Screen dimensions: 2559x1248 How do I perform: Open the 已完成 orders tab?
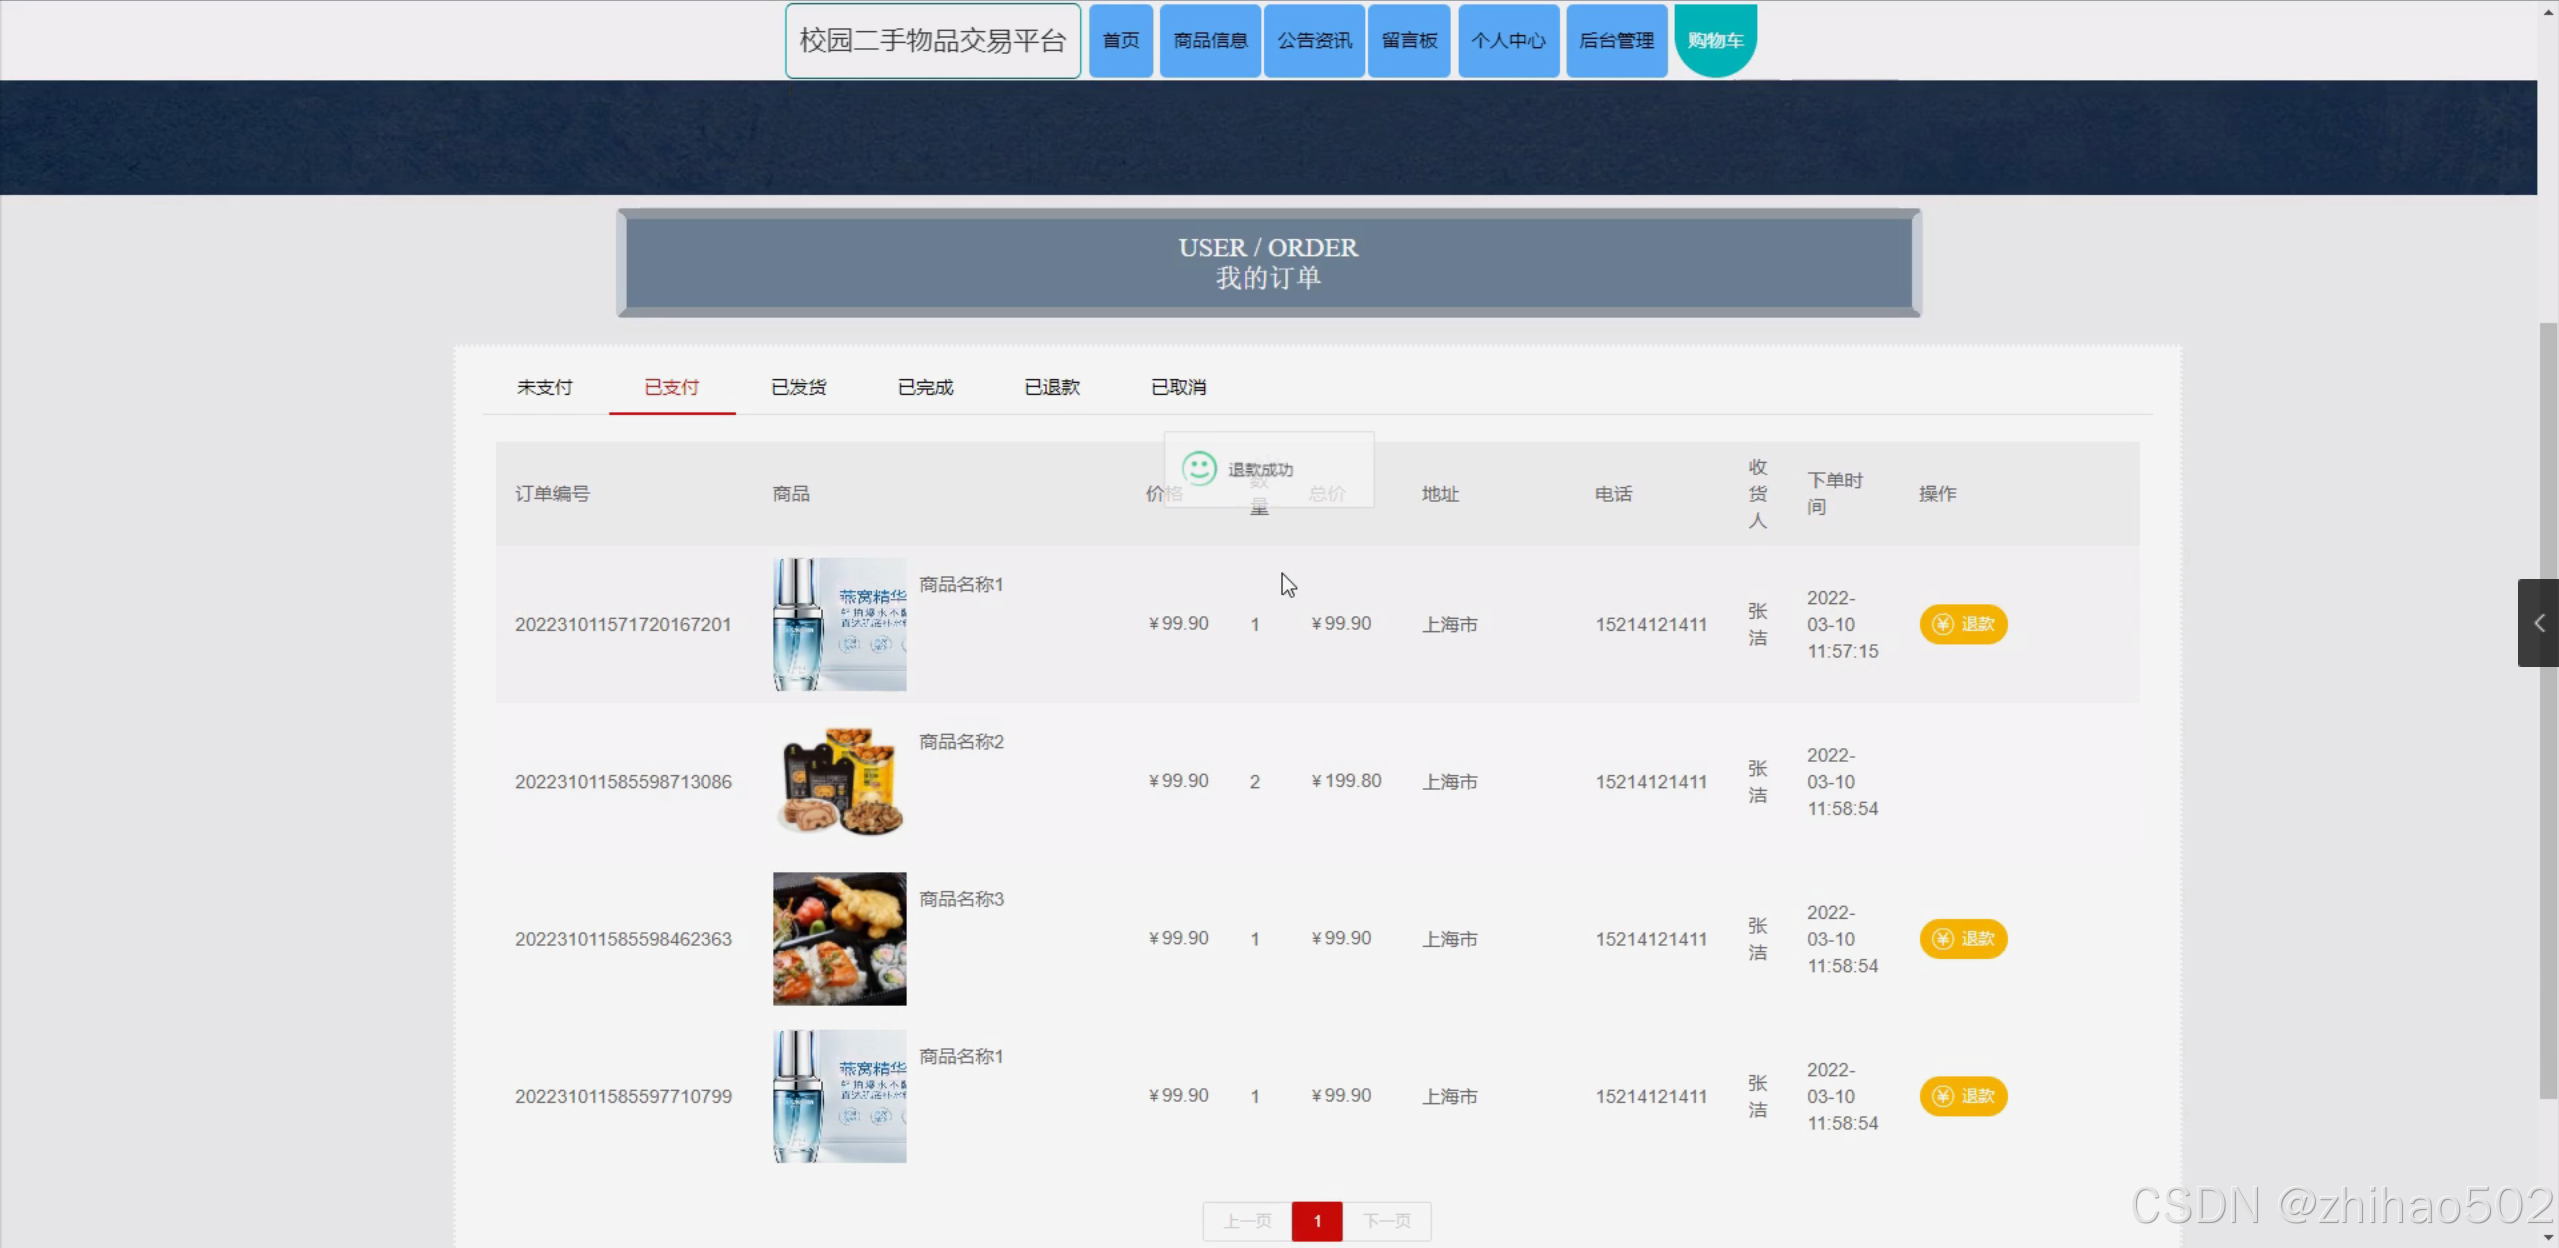point(925,387)
